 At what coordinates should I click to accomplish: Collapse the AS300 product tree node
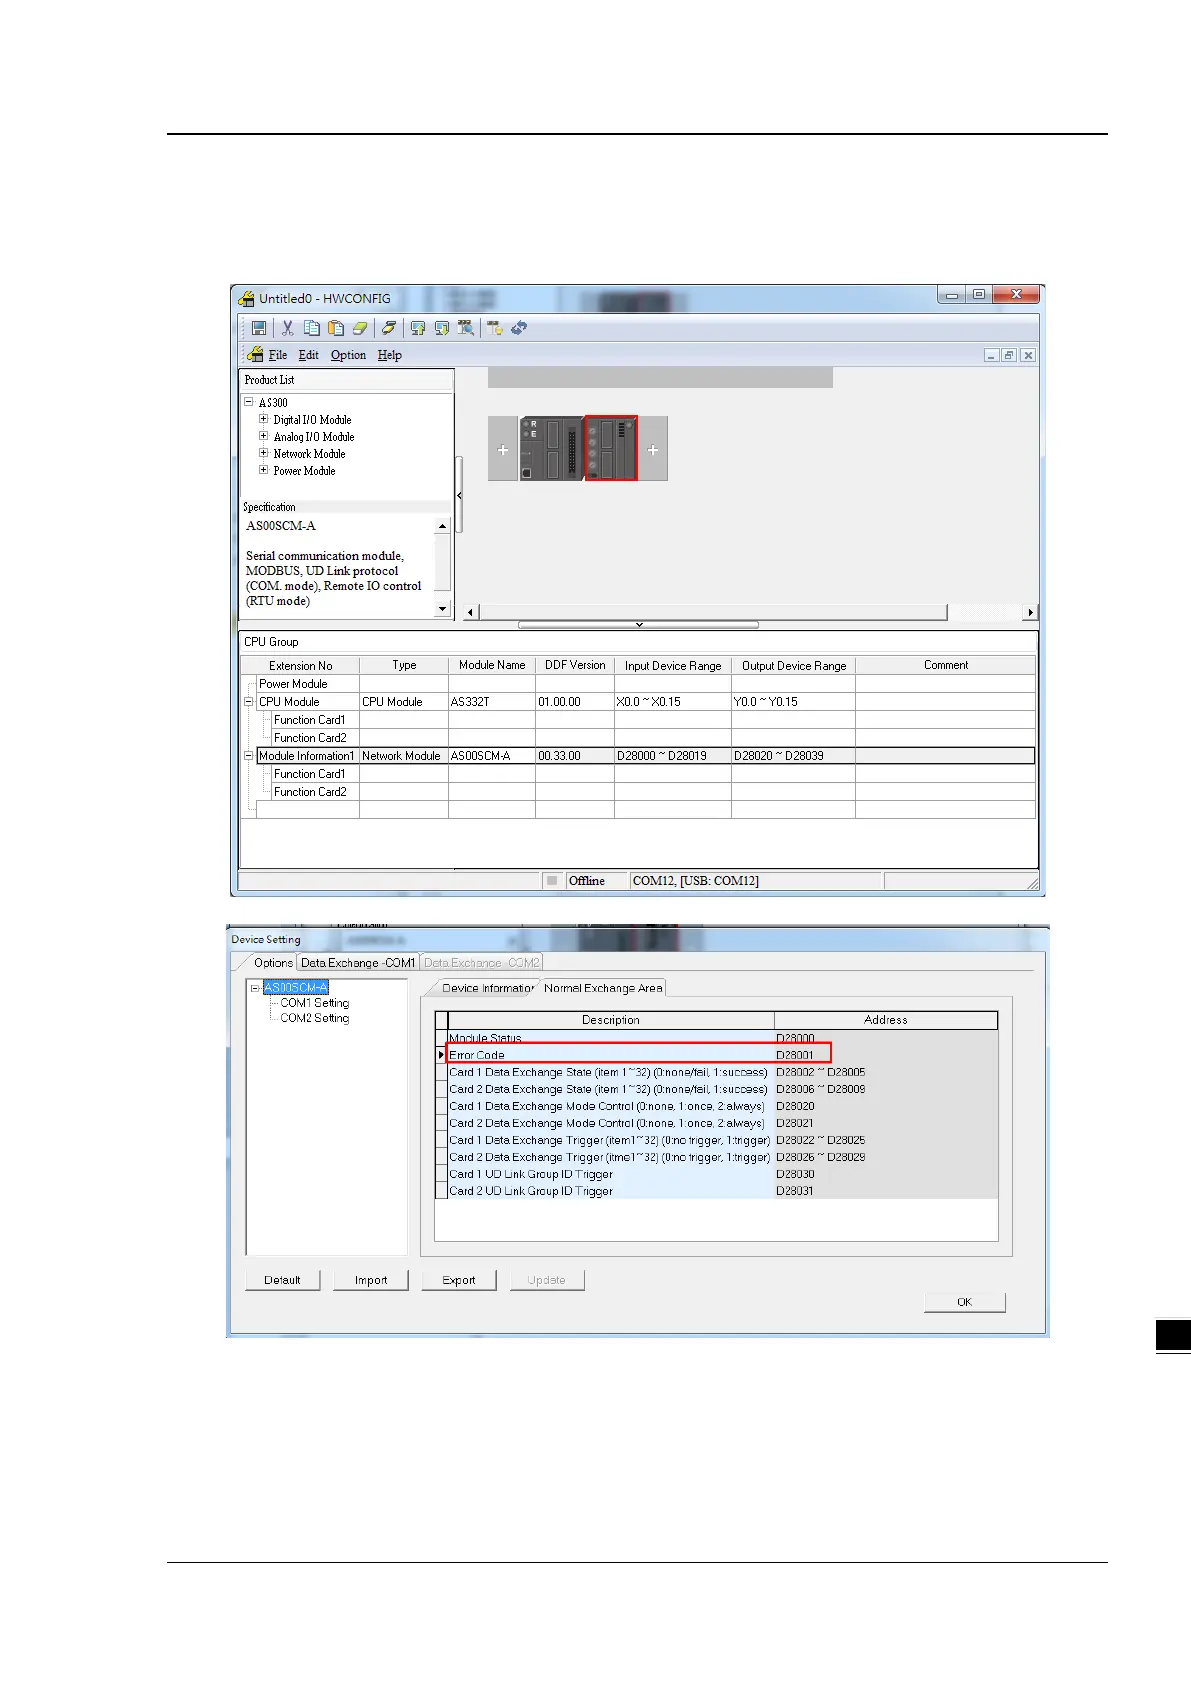pos(249,402)
